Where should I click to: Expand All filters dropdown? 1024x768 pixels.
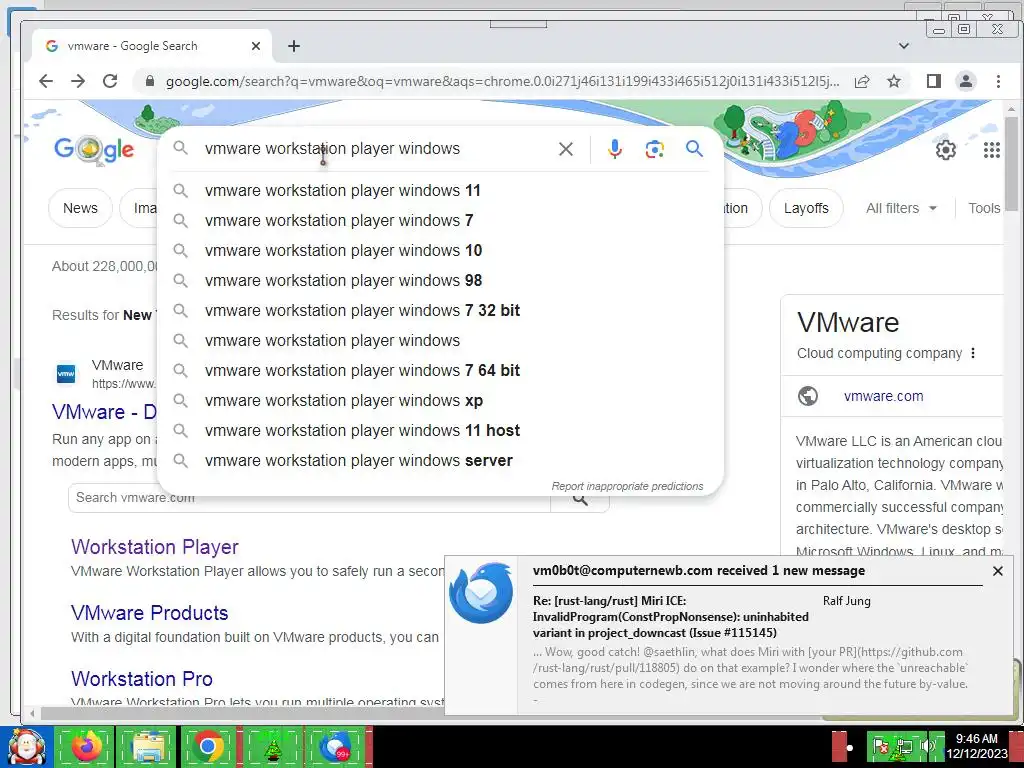(901, 208)
